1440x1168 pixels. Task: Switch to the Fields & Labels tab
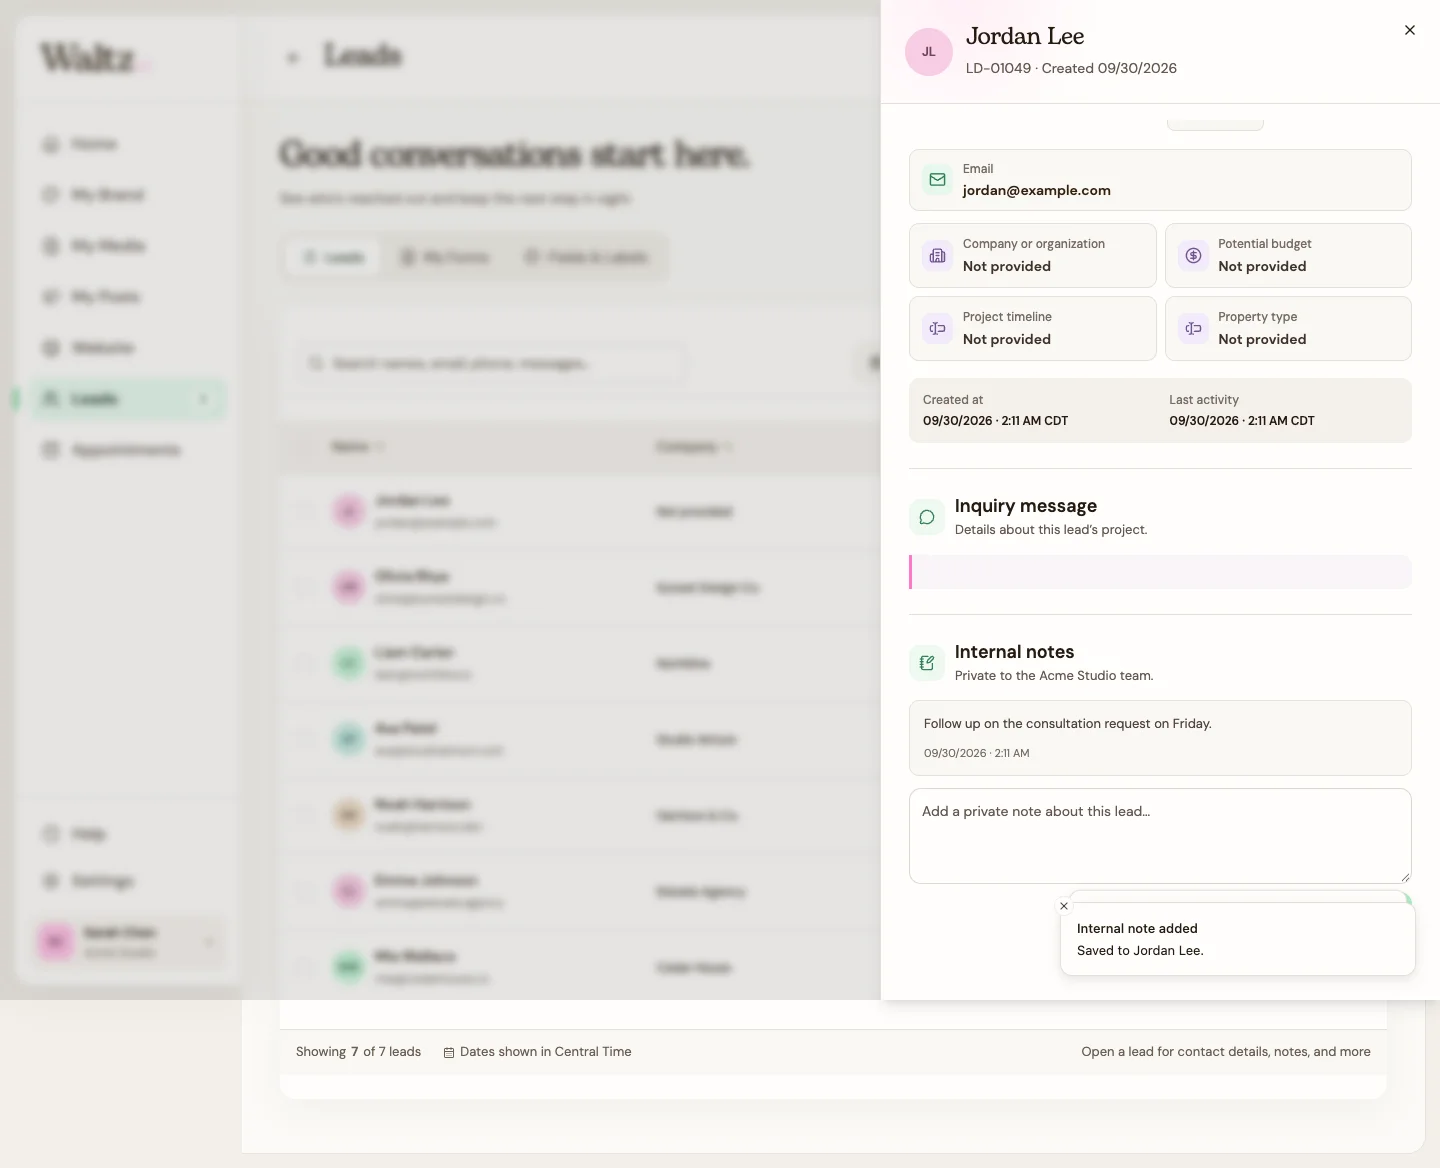[x=586, y=257]
